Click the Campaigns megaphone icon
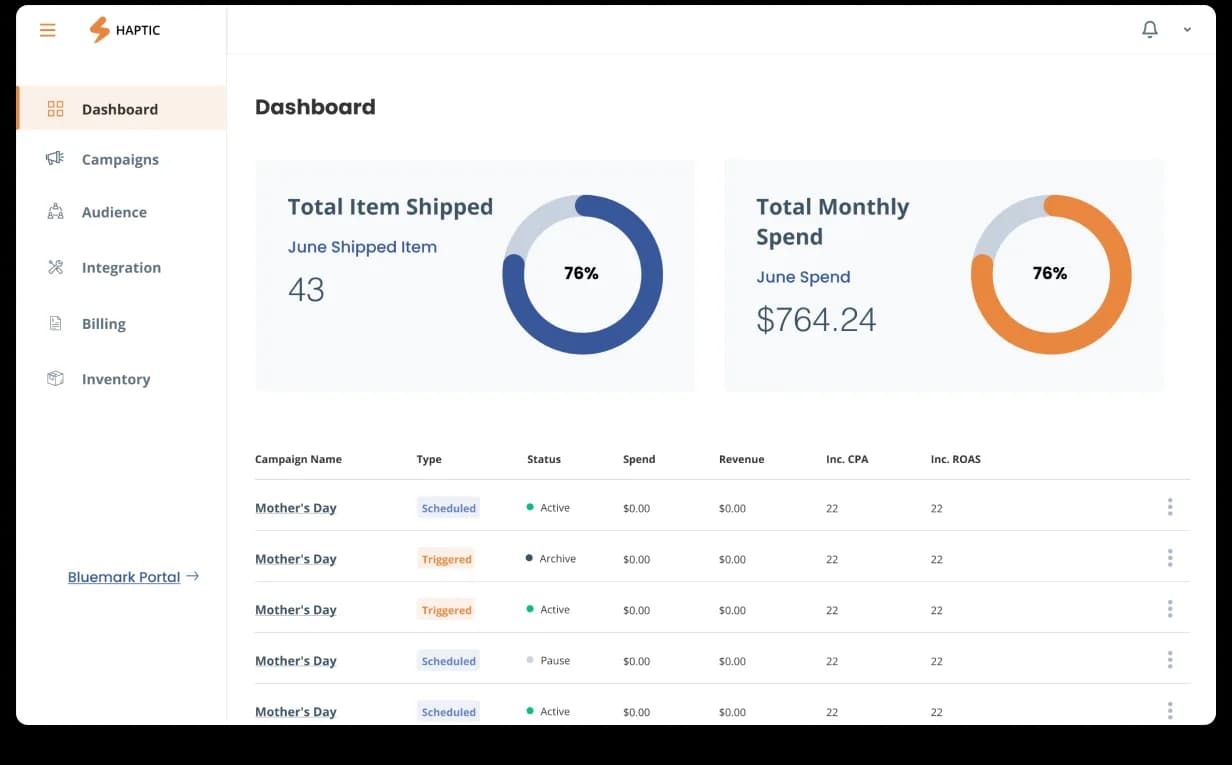1232x765 pixels. coord(55,159)
